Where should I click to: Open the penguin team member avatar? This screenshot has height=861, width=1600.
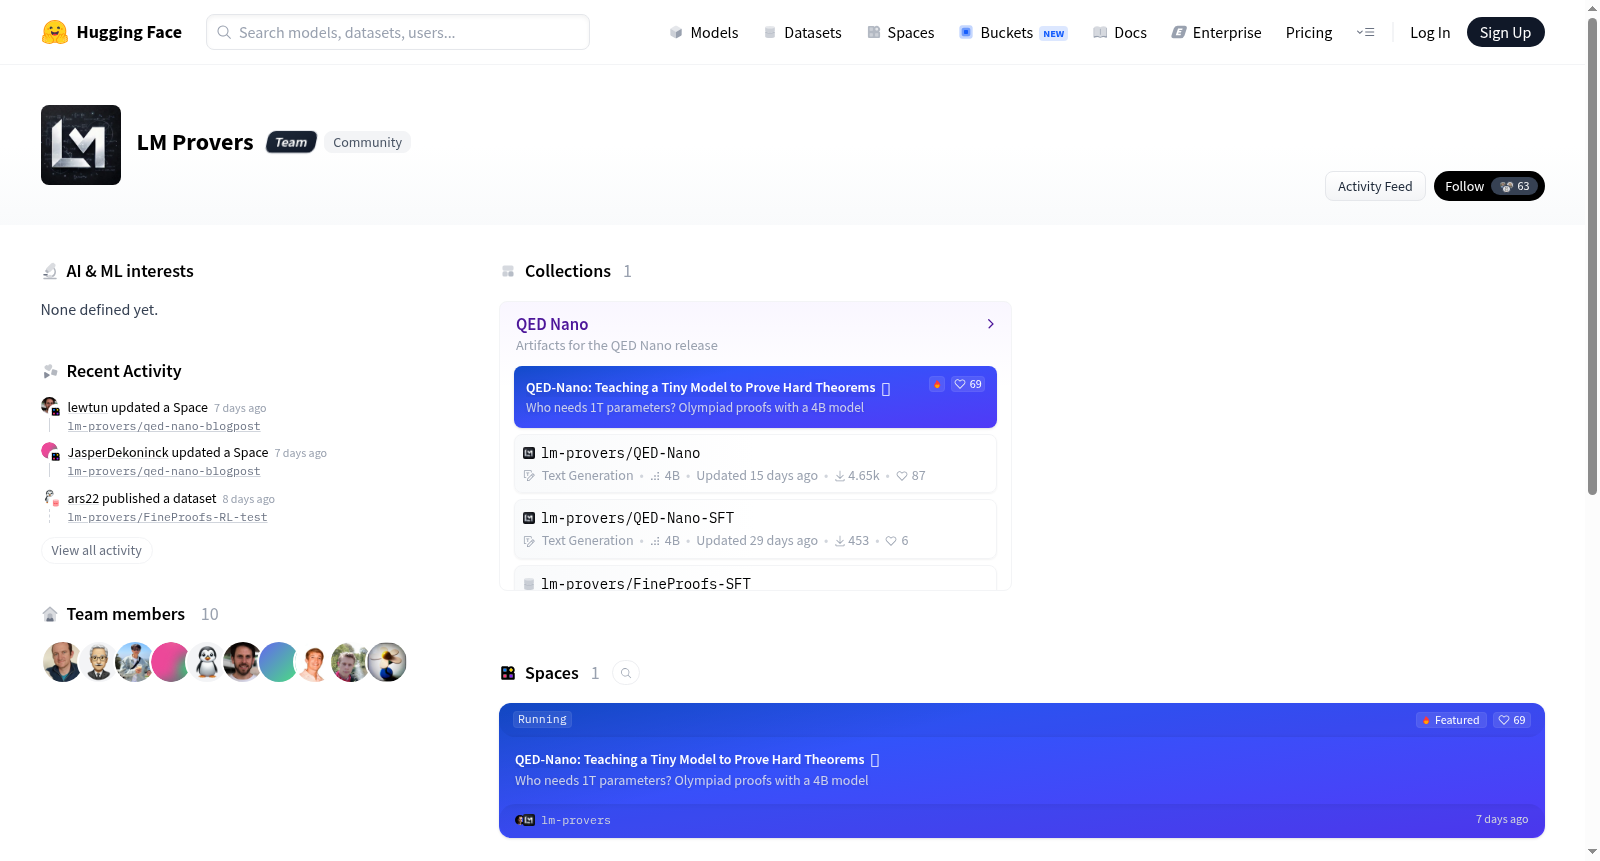[206, 662]
